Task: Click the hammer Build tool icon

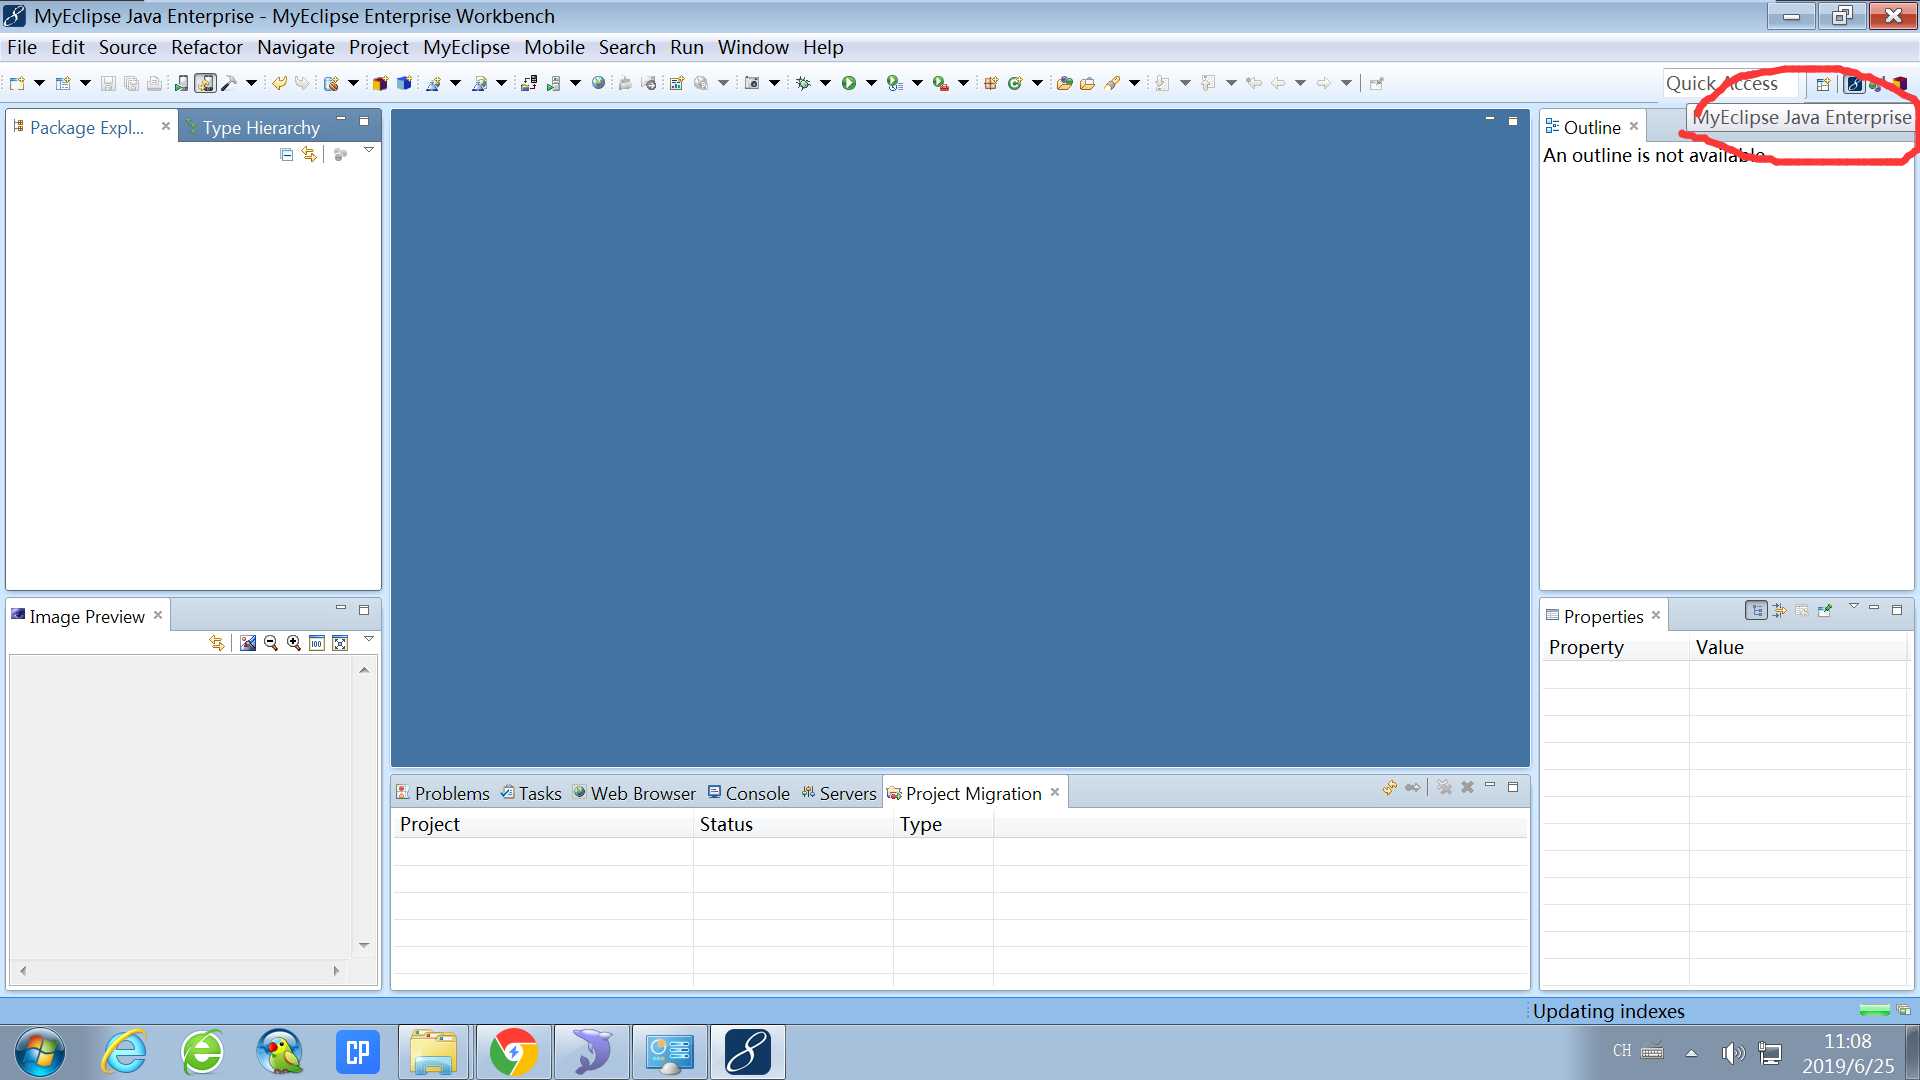Action: 229,84
